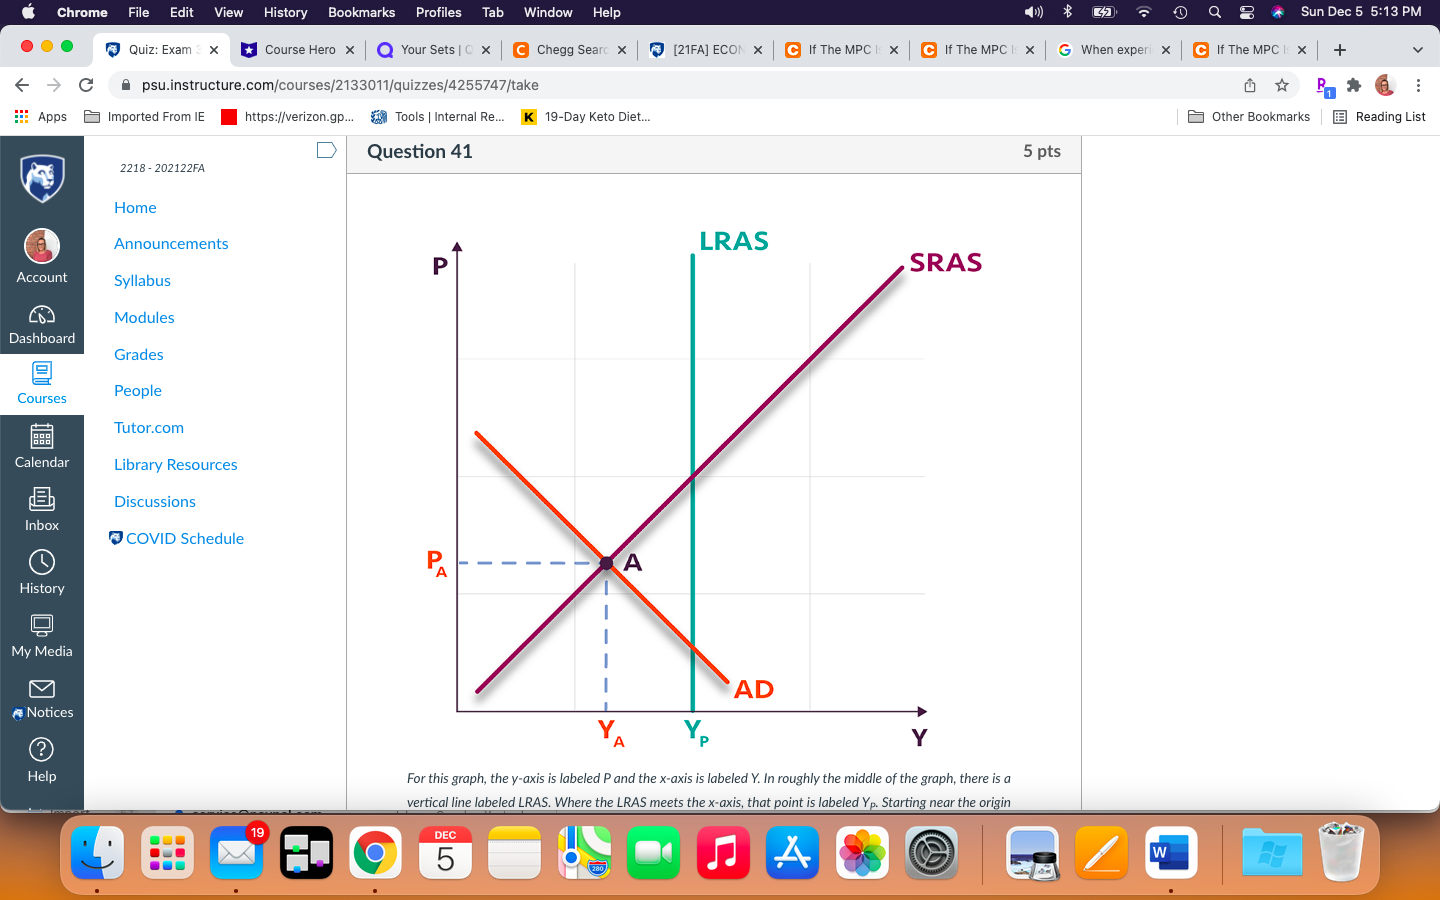
Task: Open the Reading List
Action: [x=1379, y=117]
